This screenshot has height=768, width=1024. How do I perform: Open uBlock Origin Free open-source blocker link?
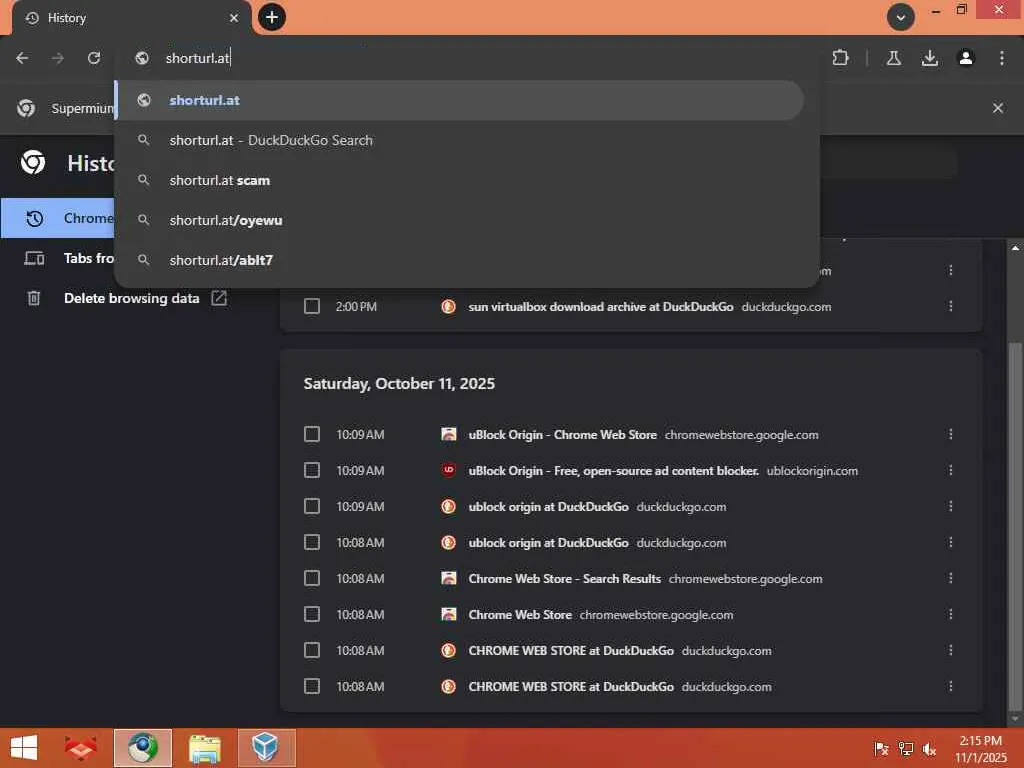coord(613,470)
